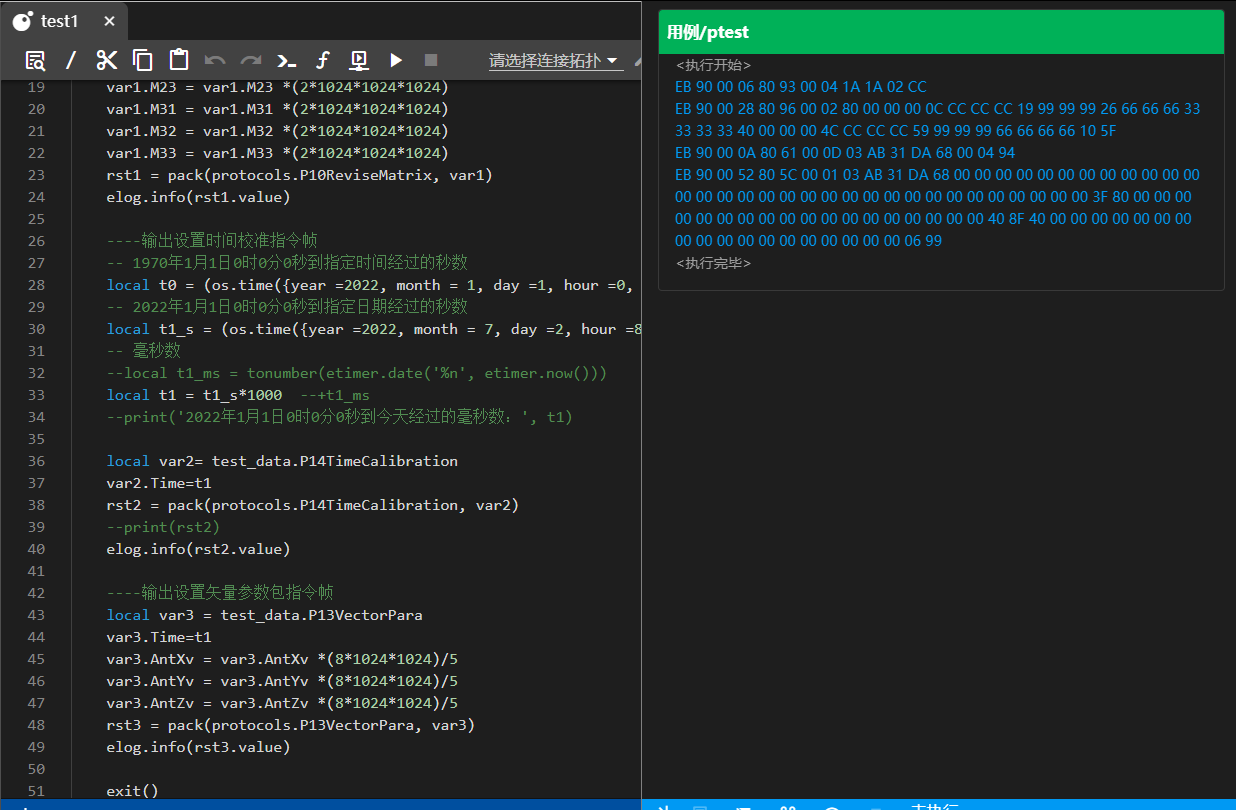Viewport: 1236px width, 810px height.
Task: Select the 用例/ptest green header
Action: pyautogui.click(x=941, y=32)
